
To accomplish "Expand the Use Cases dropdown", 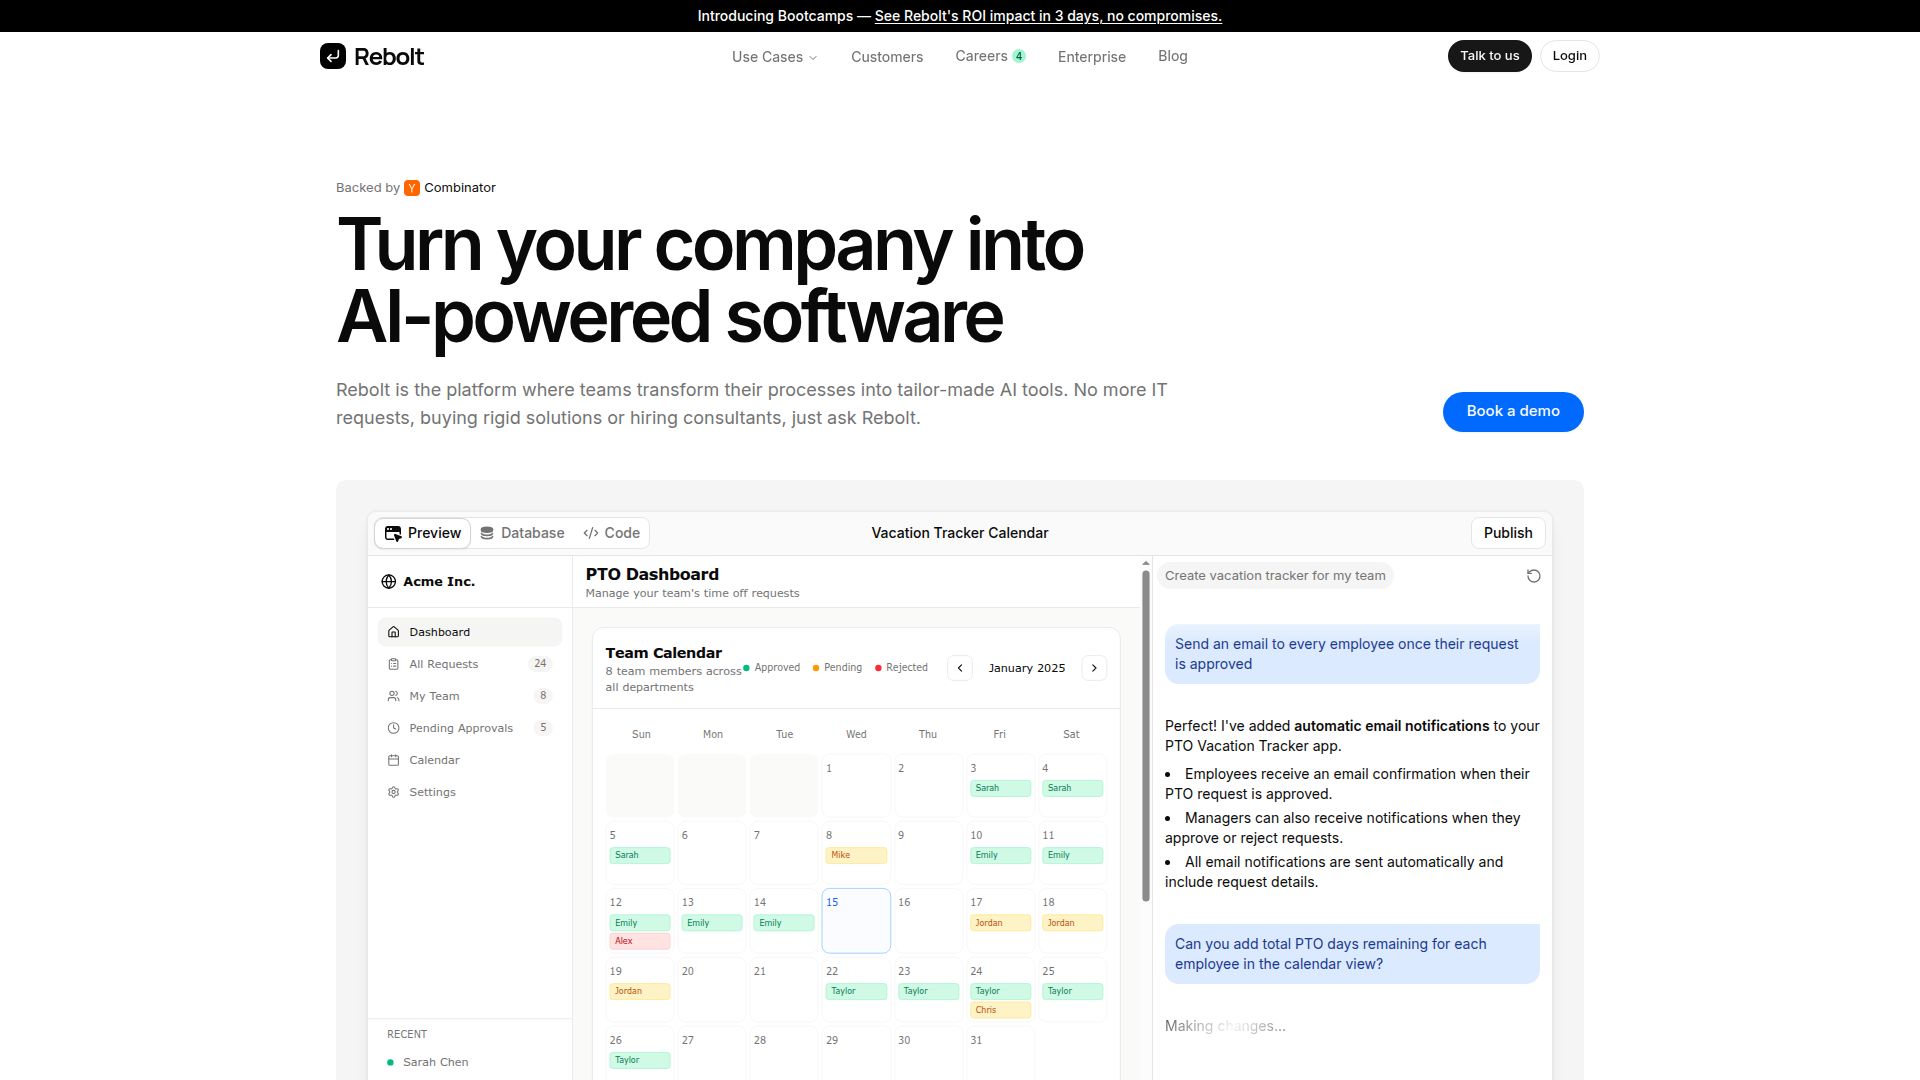I will (x=774, y=57).
